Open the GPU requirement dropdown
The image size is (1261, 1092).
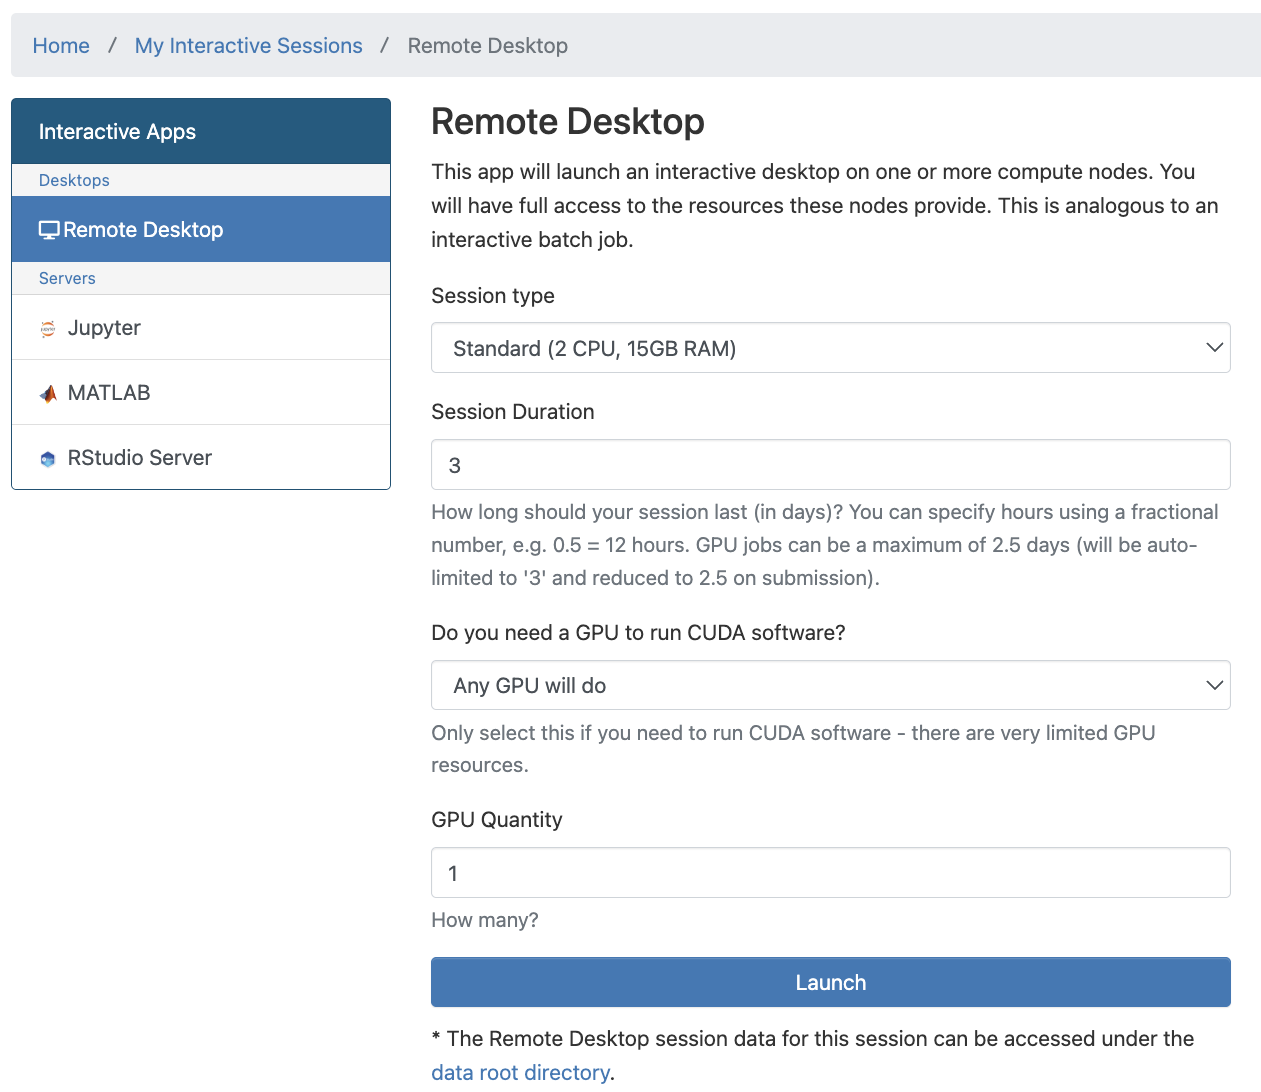(x=830, y=685)
